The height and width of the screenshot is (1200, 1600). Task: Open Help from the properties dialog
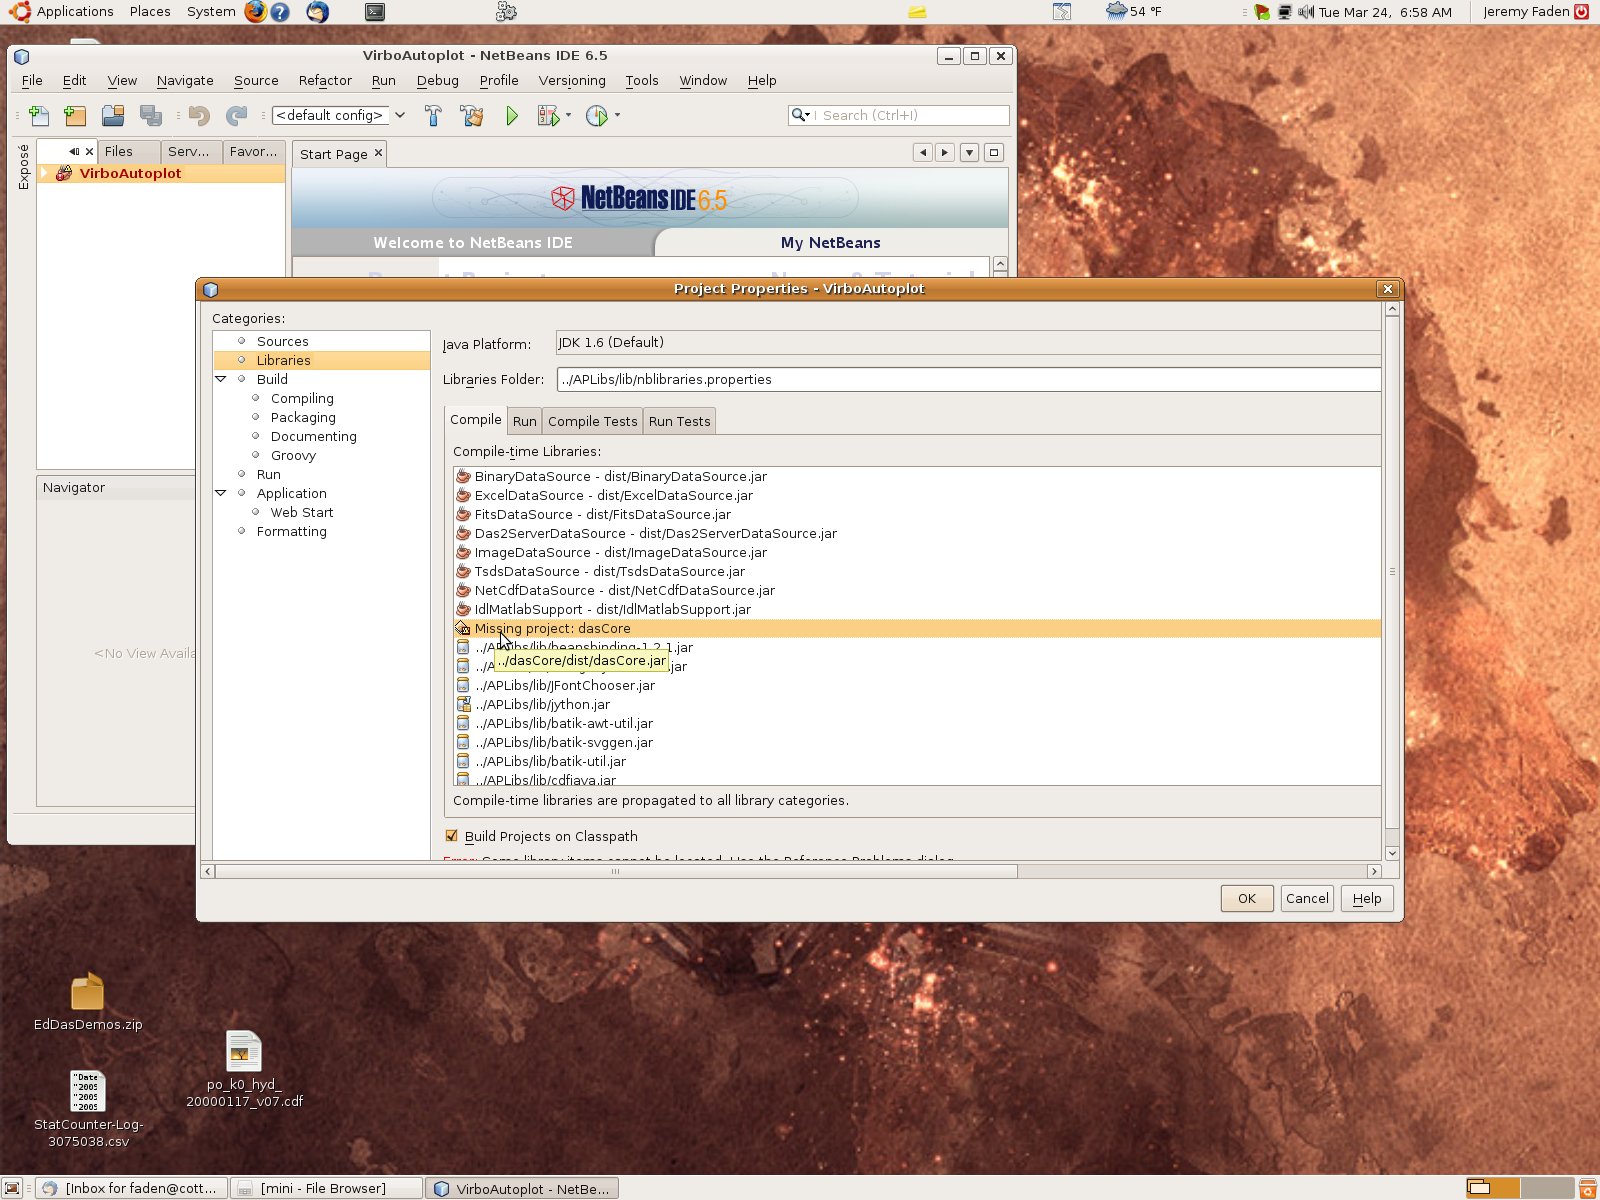pyautogui.click(x=1366, y=898)
